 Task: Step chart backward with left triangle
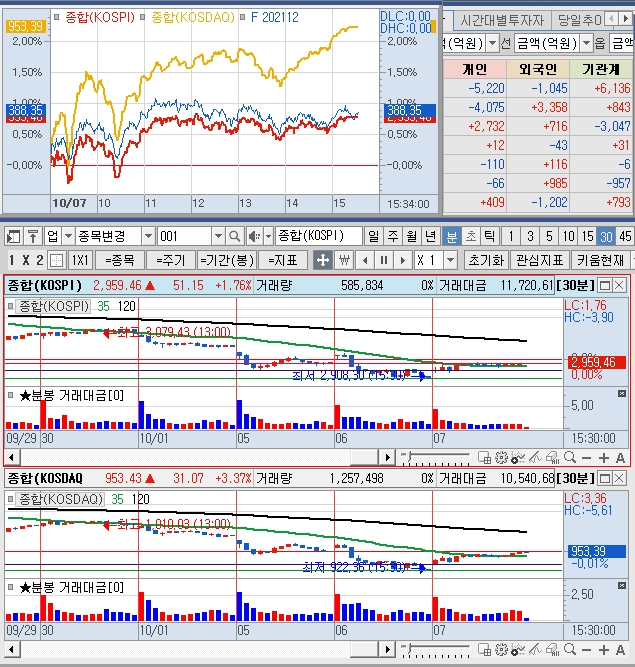coord(365,260)
